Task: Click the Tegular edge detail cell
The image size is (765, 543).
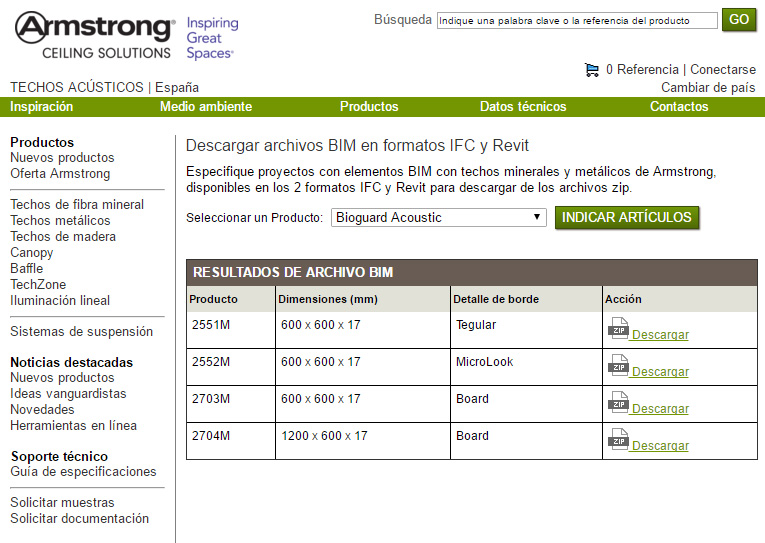Action: 526,330
